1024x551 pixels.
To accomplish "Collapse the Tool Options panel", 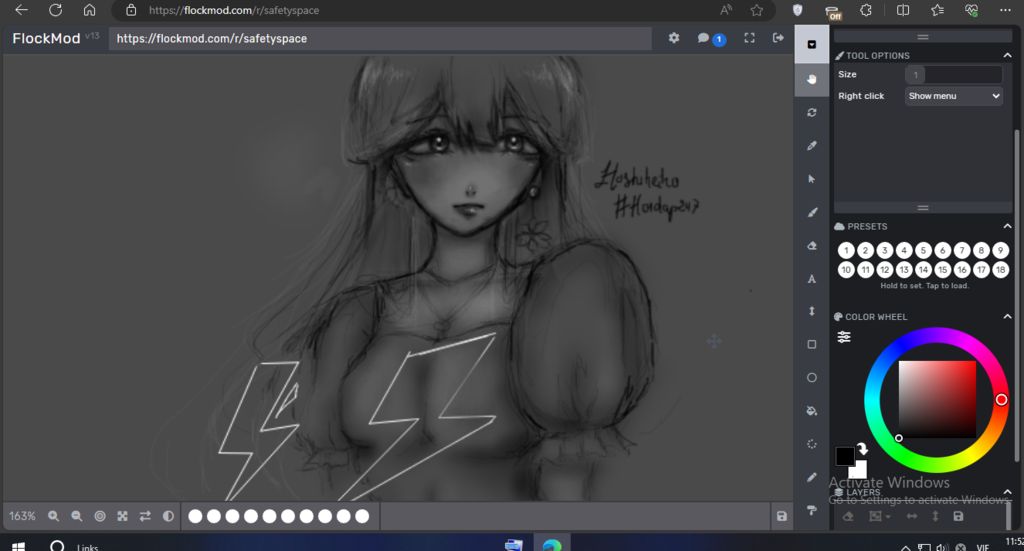I will 1007,55.
